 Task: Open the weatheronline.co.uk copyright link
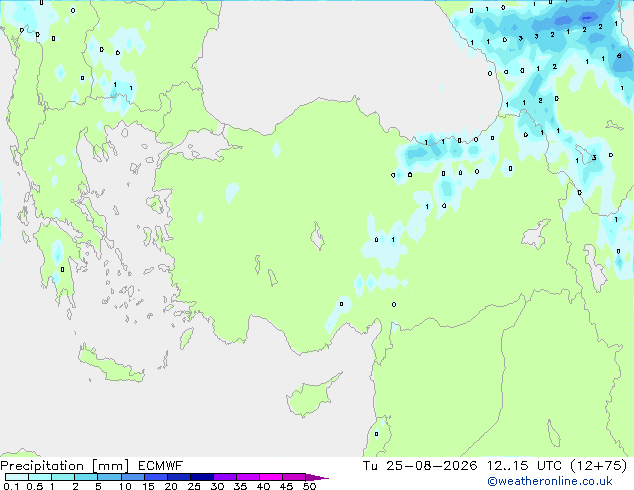tap(549, 481)
